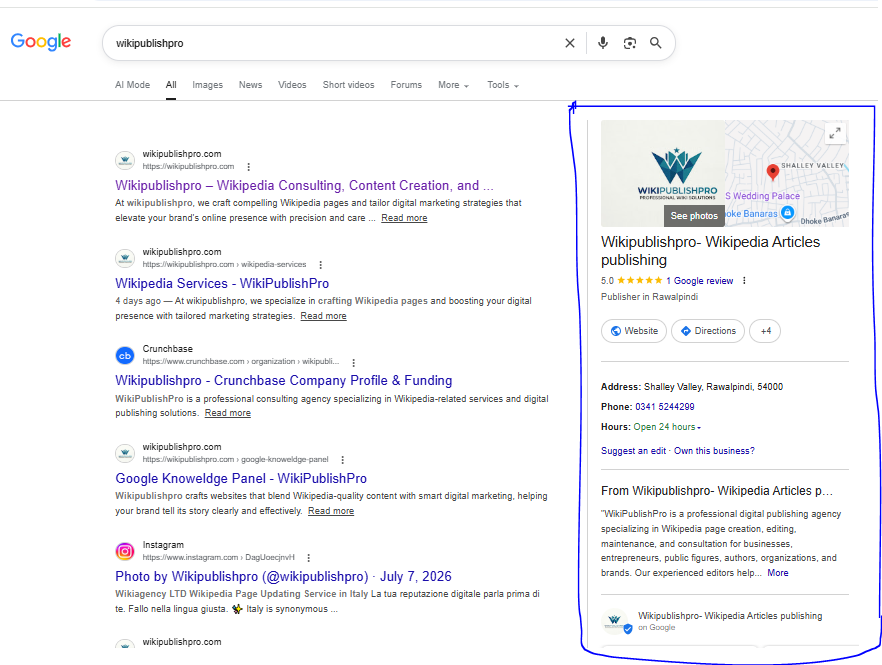Click the Website button in panel
The image size is (882, 665).
(634, 331)
